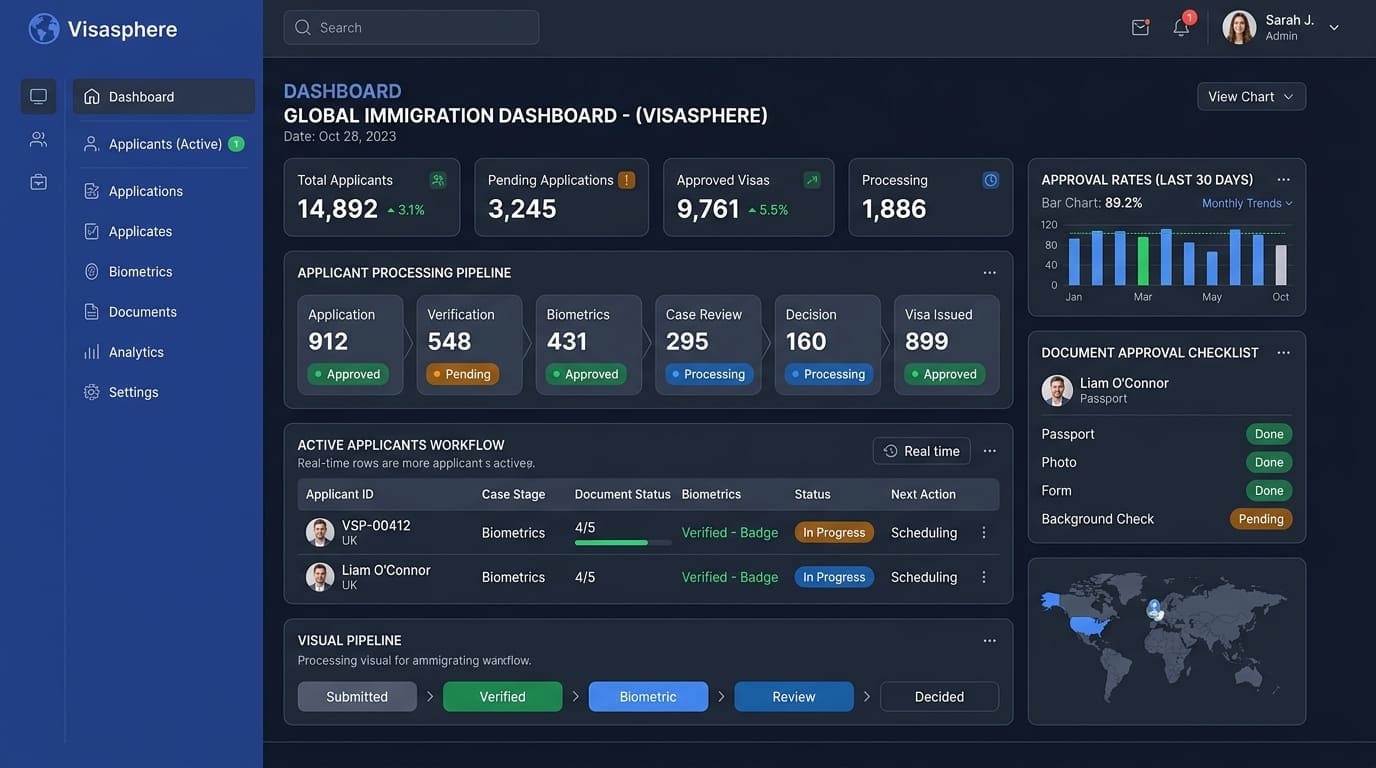Click the Visasphere globe logo
Viewport: 1376px width, 768px height.
click(x=44, y=29)
